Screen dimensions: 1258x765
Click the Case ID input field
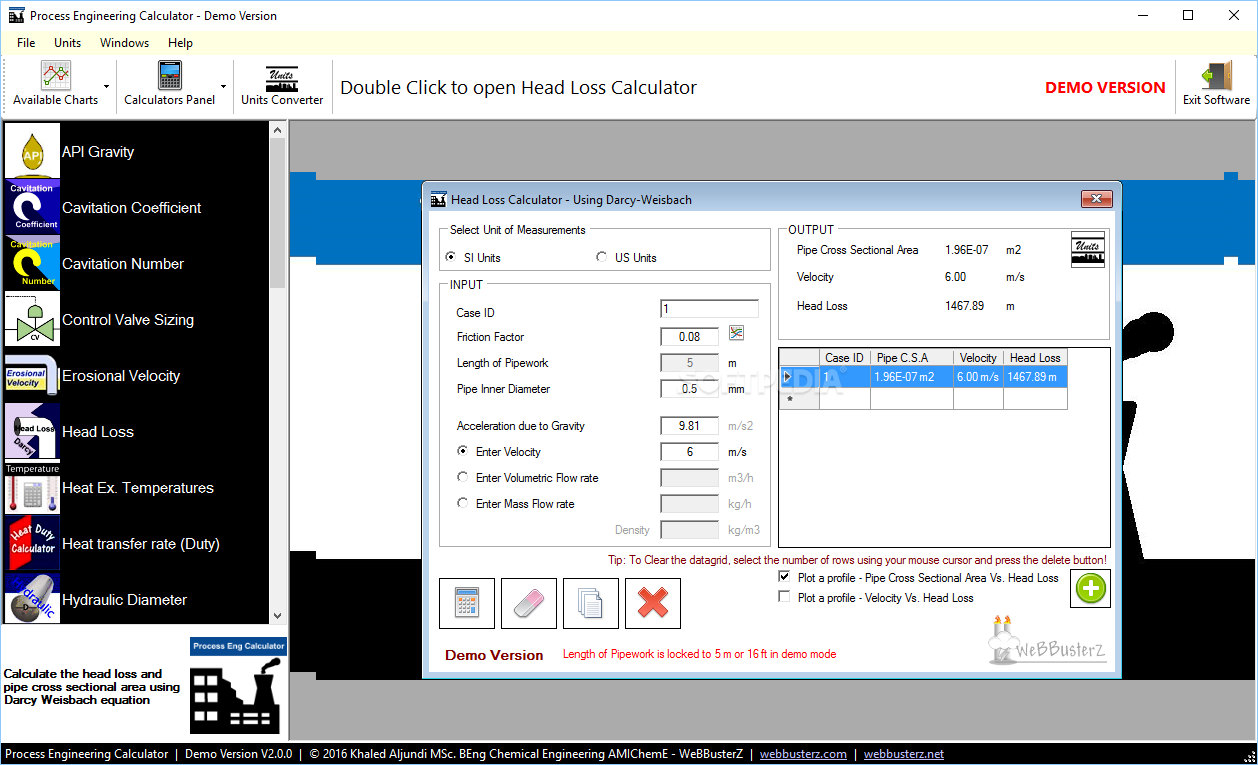click(x=709, y=310)
